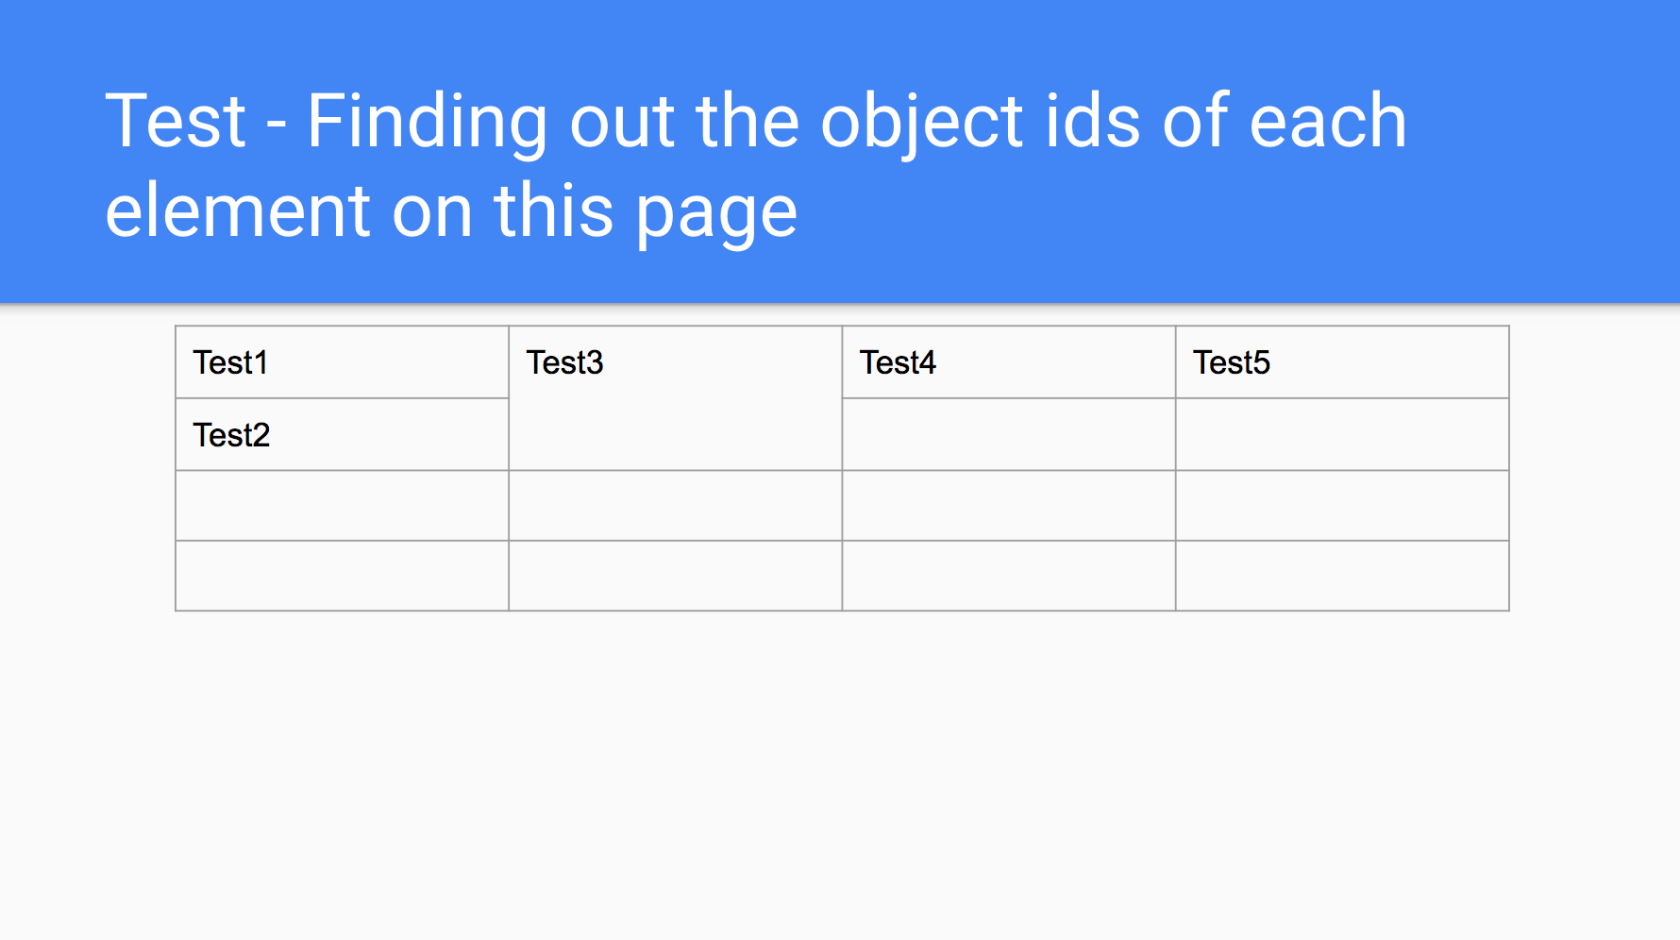Click bottom-row cell in Test3 column
Viewport: 1680px width, 940px height.
(x=675, y=576)
